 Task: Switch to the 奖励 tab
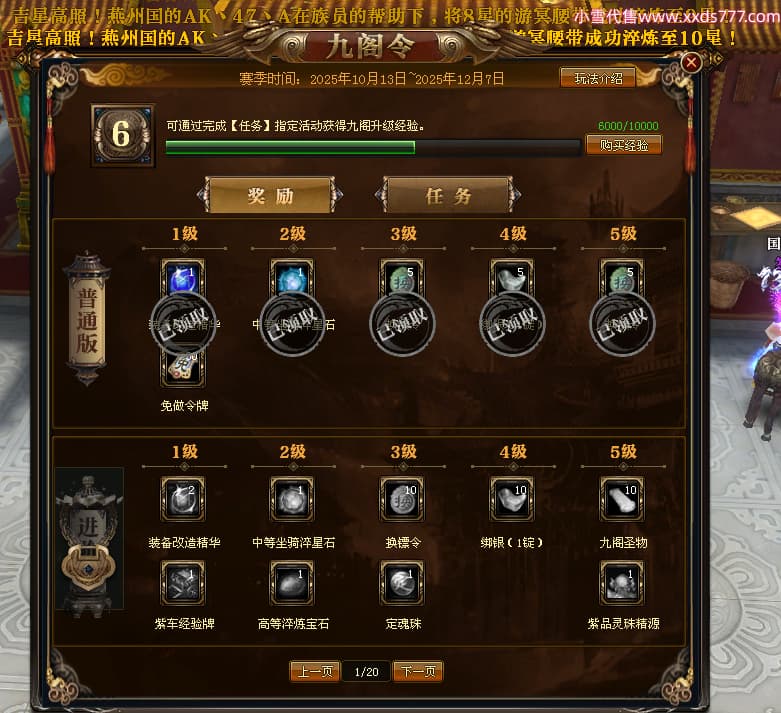pos(270,195)
